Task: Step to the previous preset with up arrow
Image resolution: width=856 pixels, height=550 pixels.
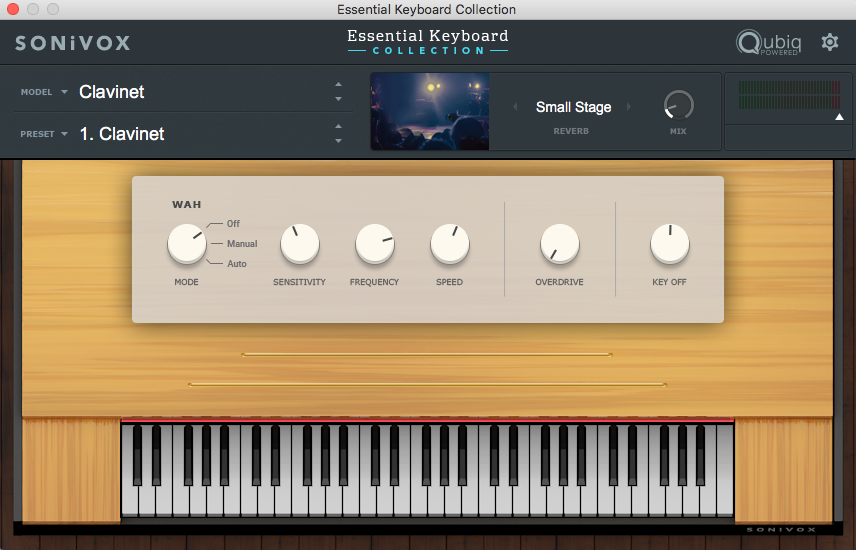Action: [x=338, y=127]
